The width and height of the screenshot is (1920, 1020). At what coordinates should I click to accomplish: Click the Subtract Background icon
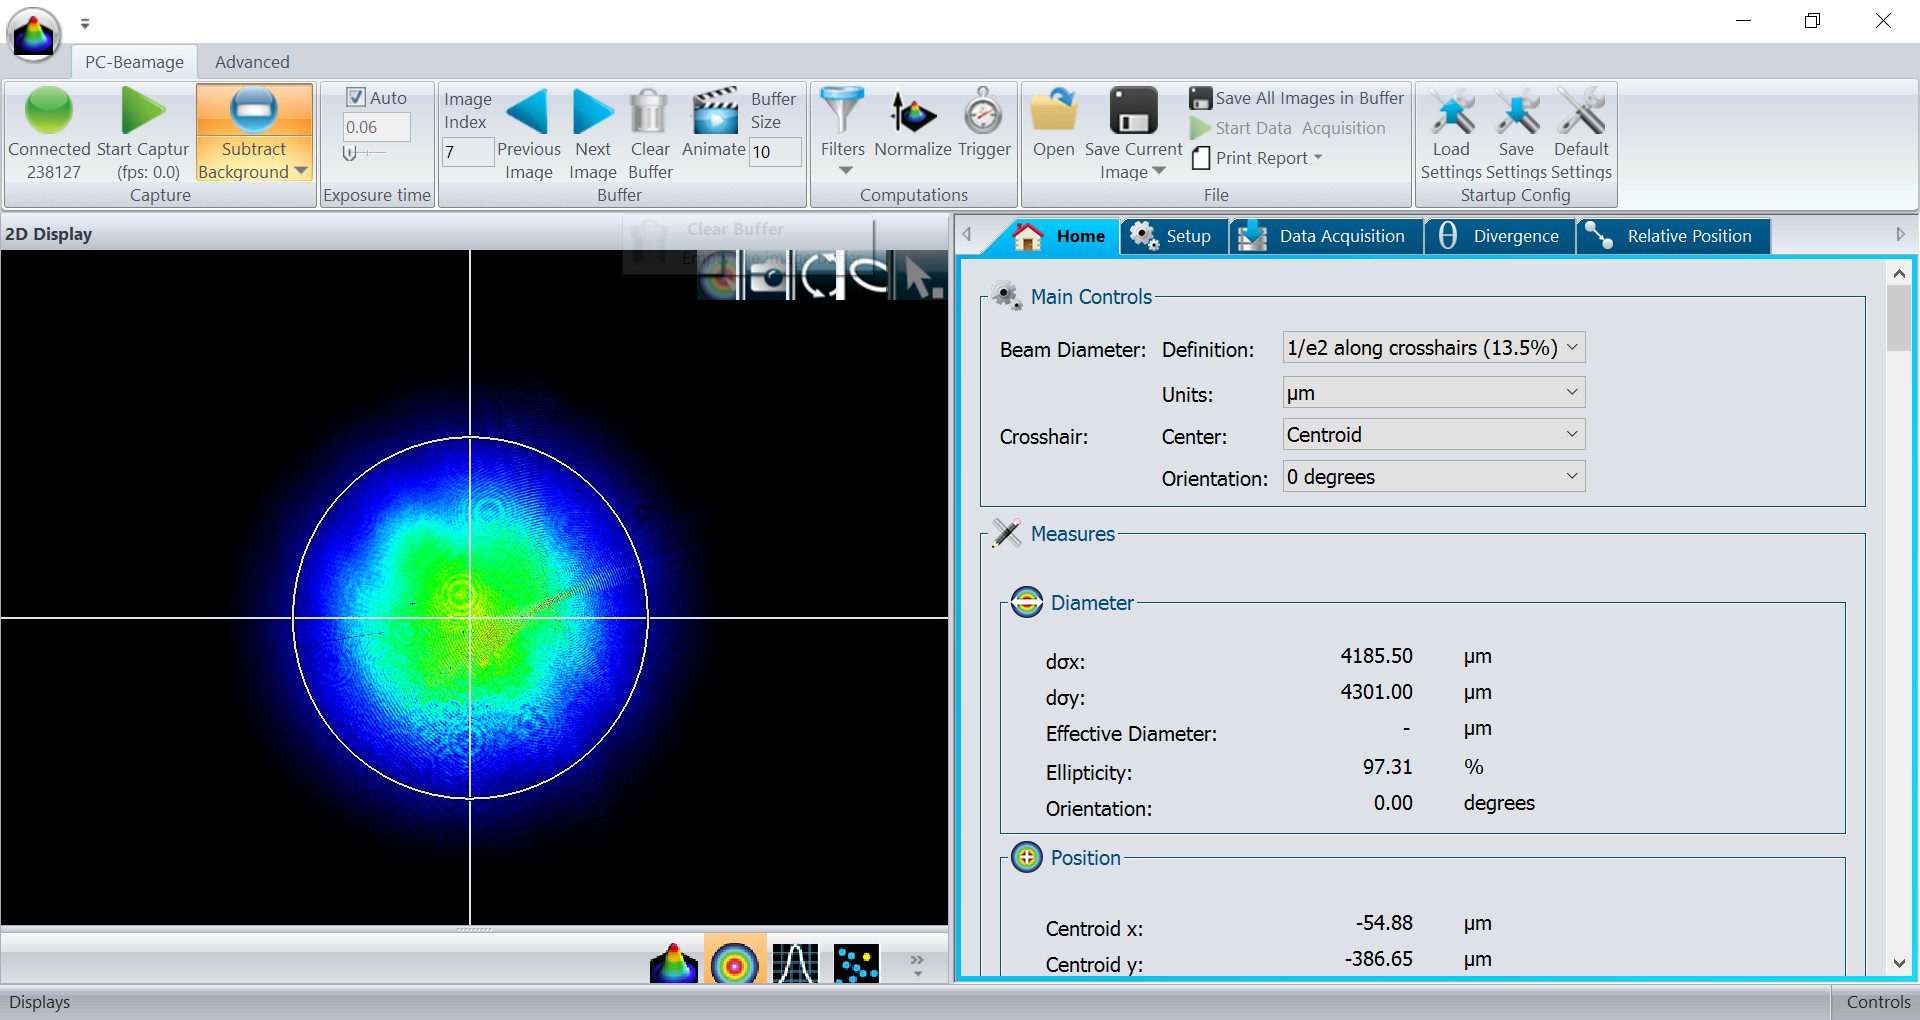254,111
